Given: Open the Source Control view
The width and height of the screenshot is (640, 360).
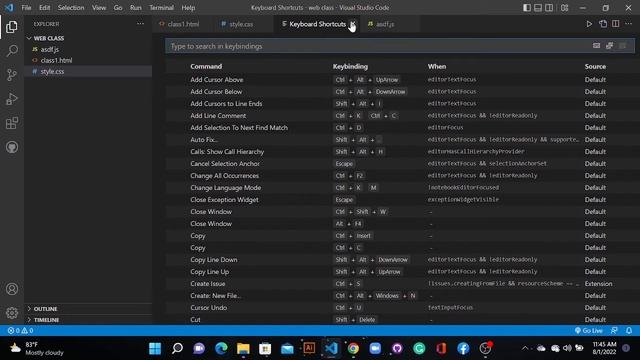Looking at the screenshot, I should (12, 75).
